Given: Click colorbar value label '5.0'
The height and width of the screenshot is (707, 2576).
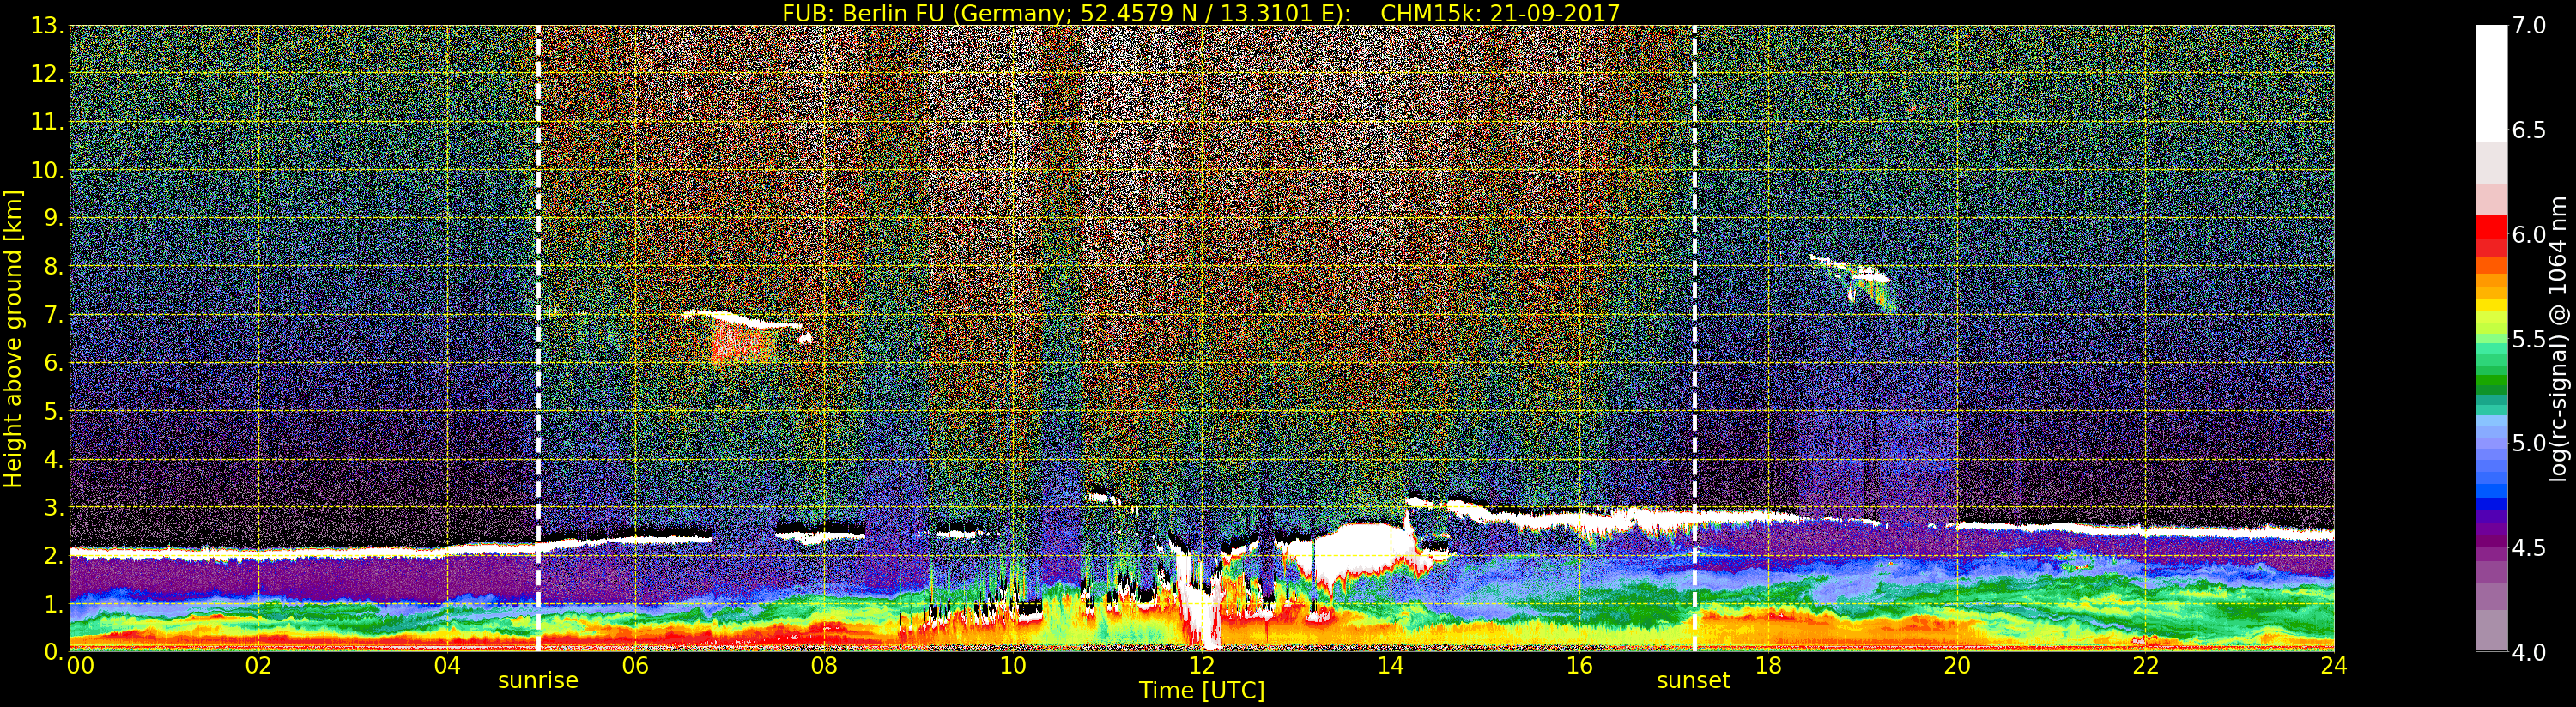Looking at the screenshot, I should 2529,443.
